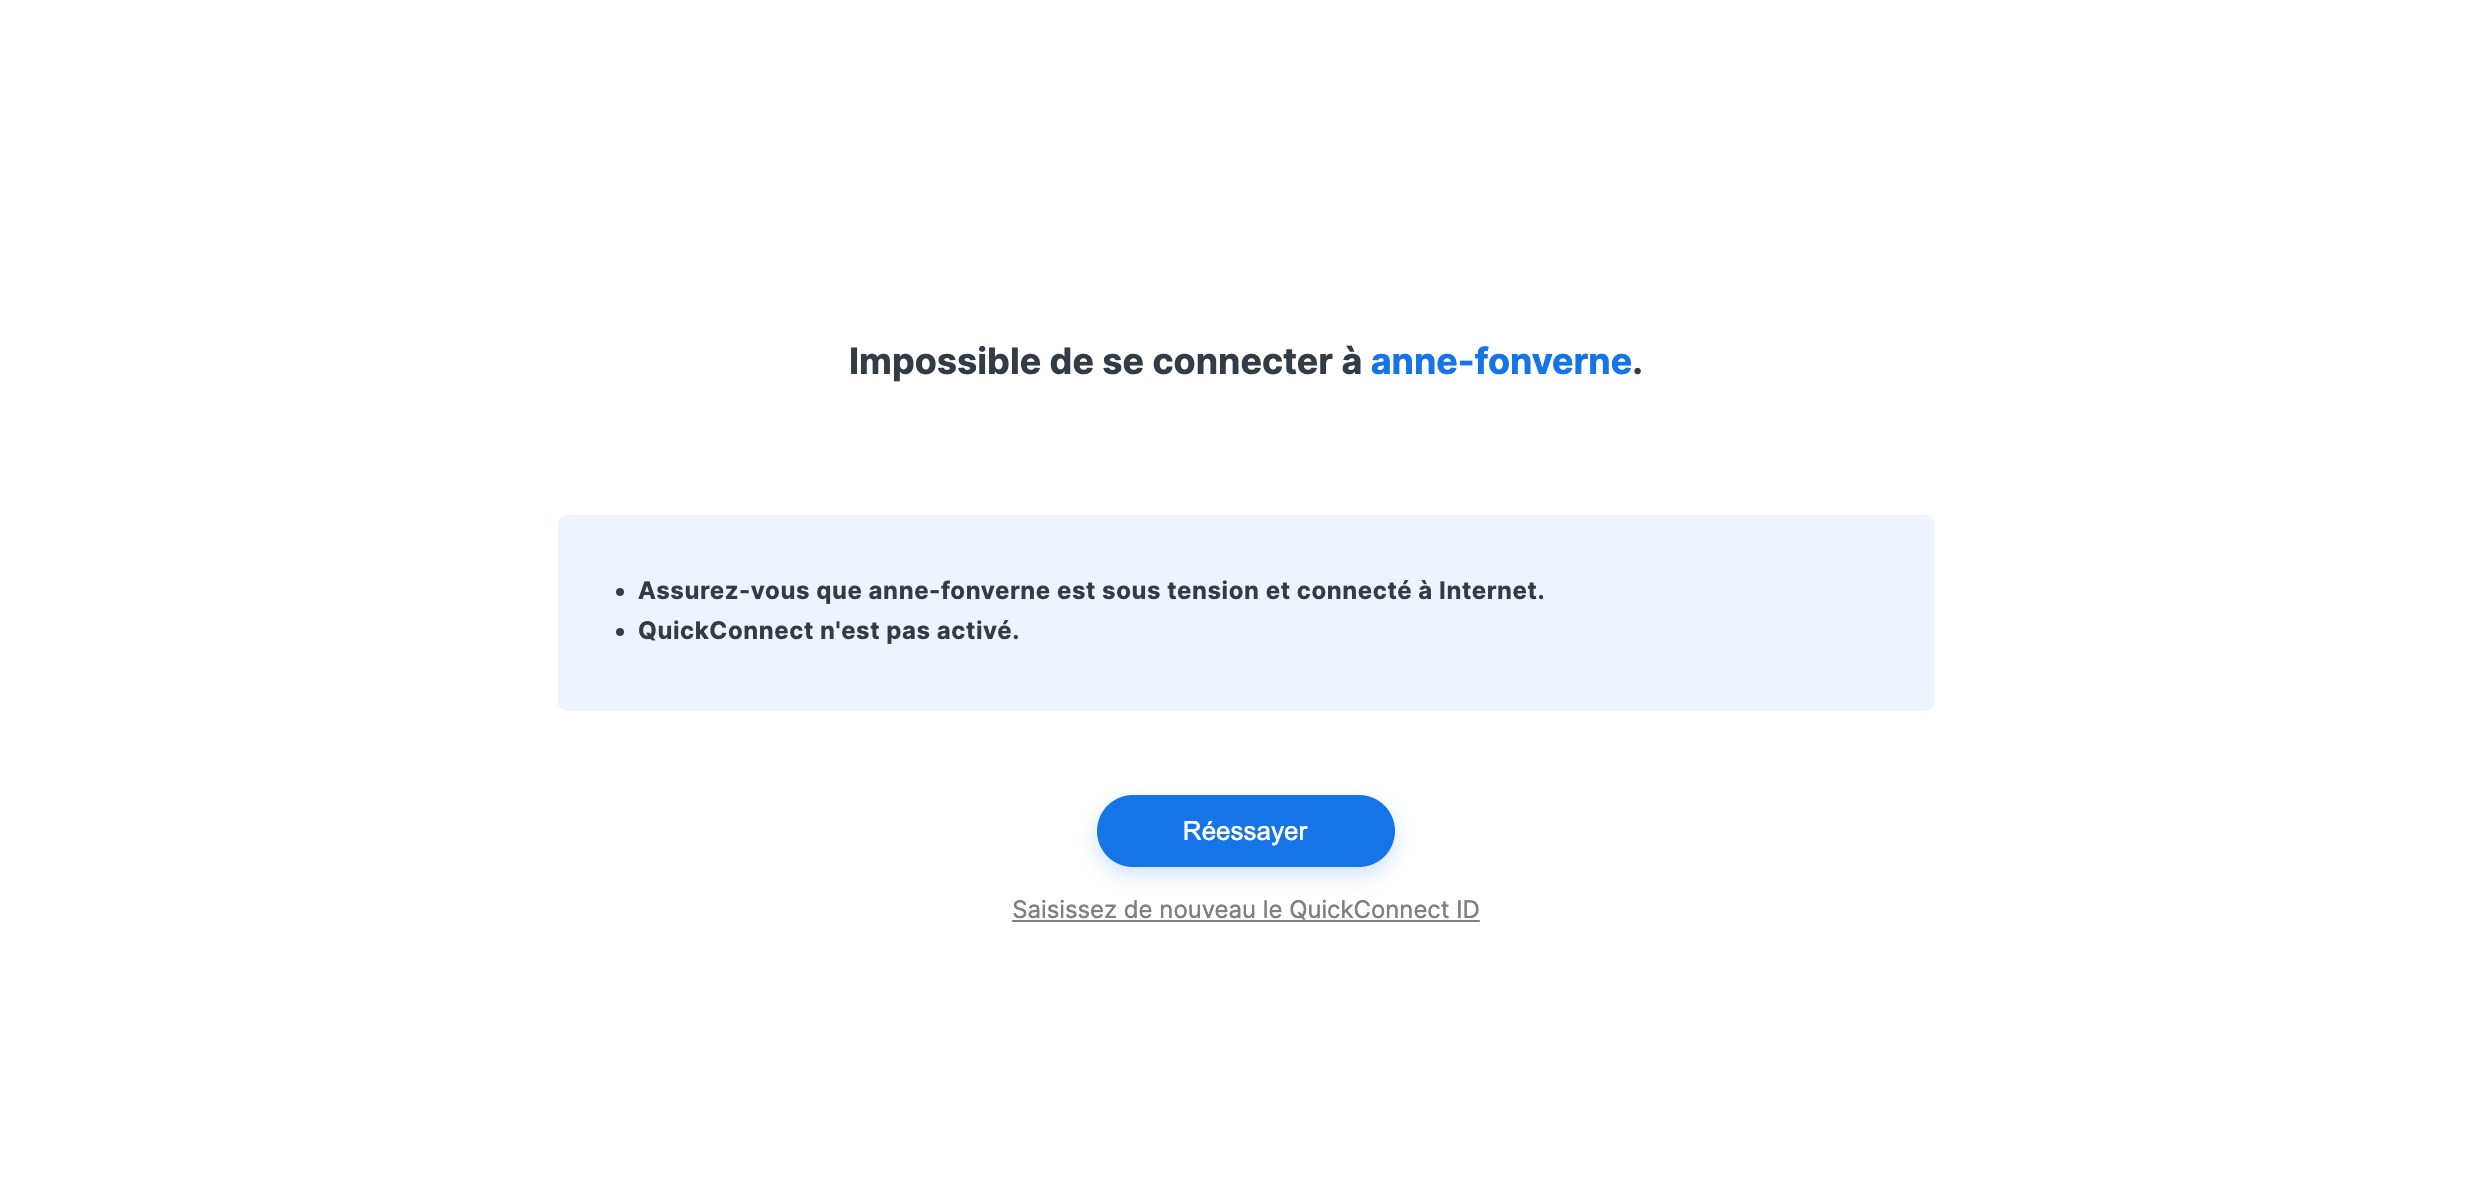Click the bullet dot before 'QuickConnect n'est pas activé'
This screenshot has width=2468, height=1190.
[620, 632]
